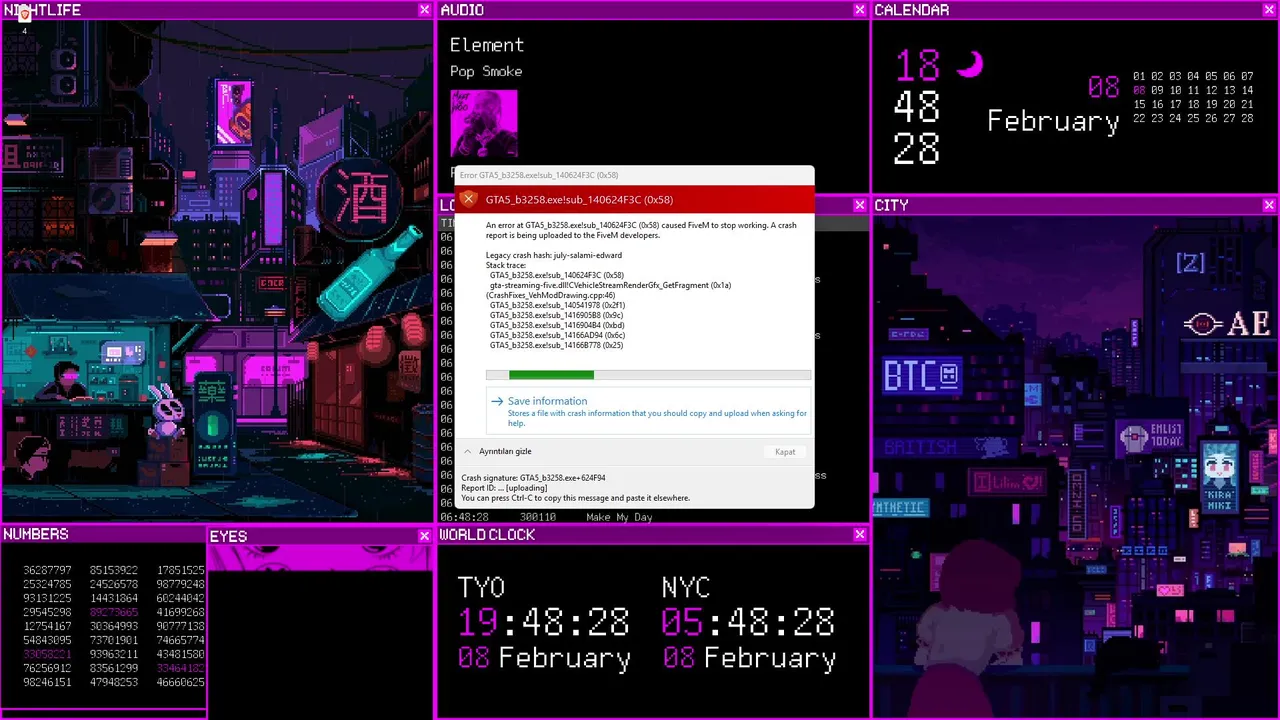Click the WORLD CLOCK panel title
Image resolution: width=1280 pixels, height=720 pixels.
pos(488,535)
